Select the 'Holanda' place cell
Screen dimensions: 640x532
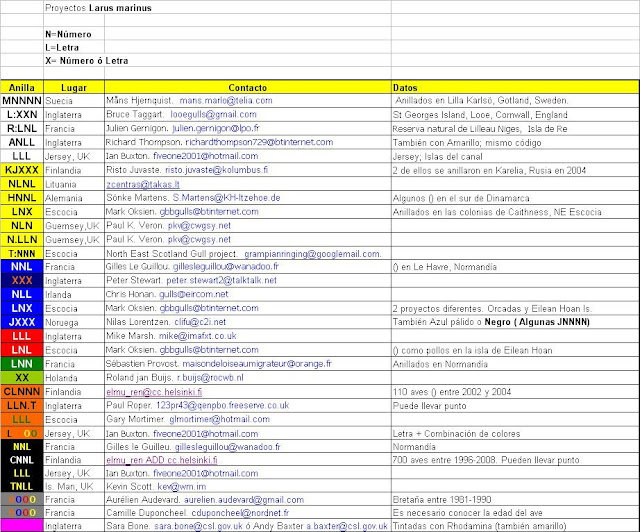point(74,378)
